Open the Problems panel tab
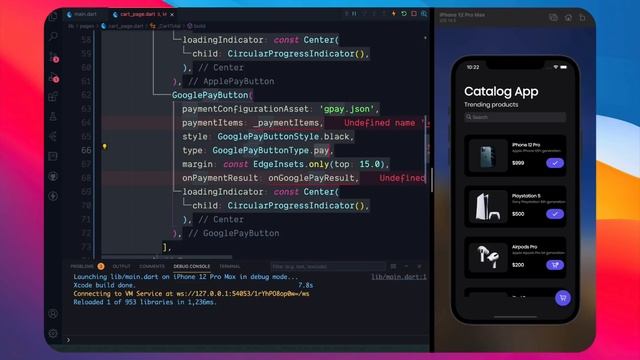640x360 pixels. 87,267
